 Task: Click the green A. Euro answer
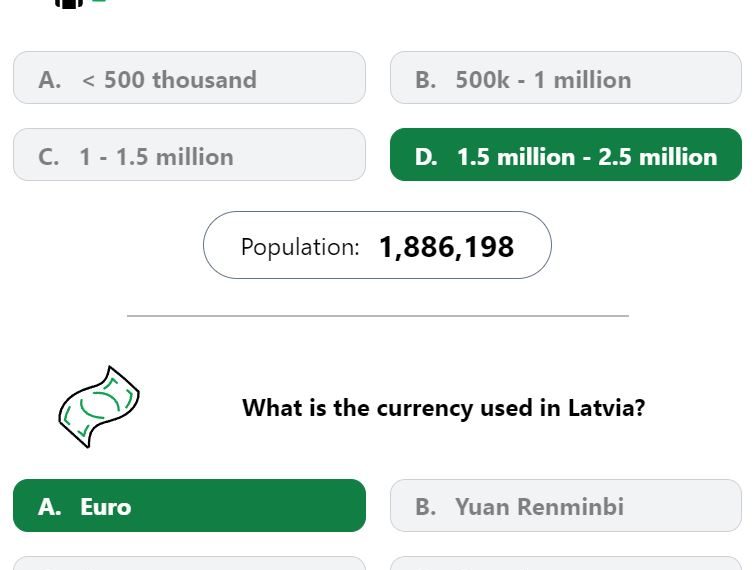coord(189,505)
